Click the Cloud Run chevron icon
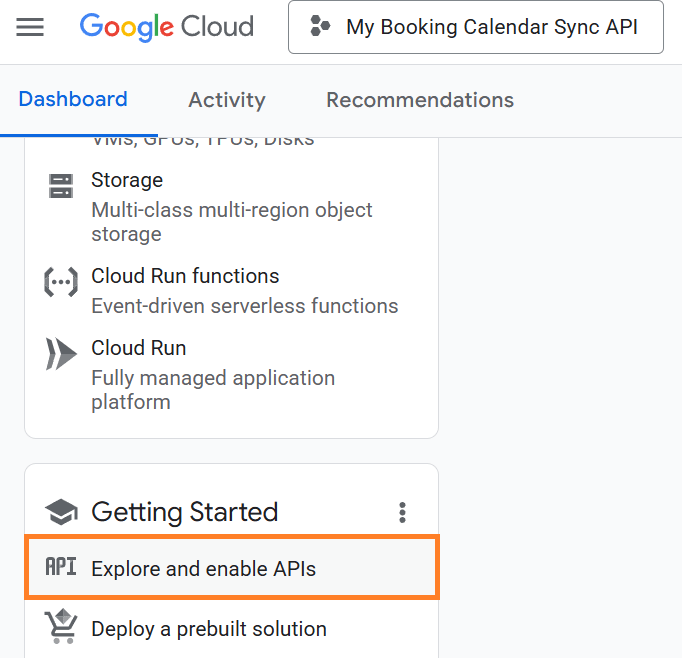The width and height of the screenshot is (682, 658). (61, 354)
